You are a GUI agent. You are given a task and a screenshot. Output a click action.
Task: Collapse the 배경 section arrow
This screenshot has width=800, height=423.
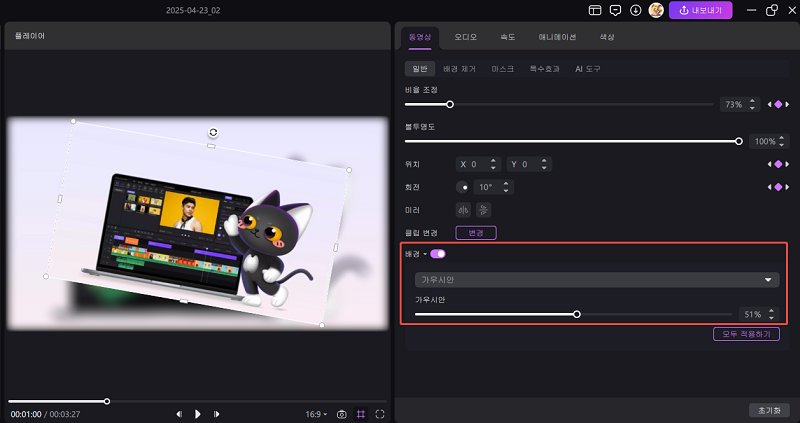425,254
